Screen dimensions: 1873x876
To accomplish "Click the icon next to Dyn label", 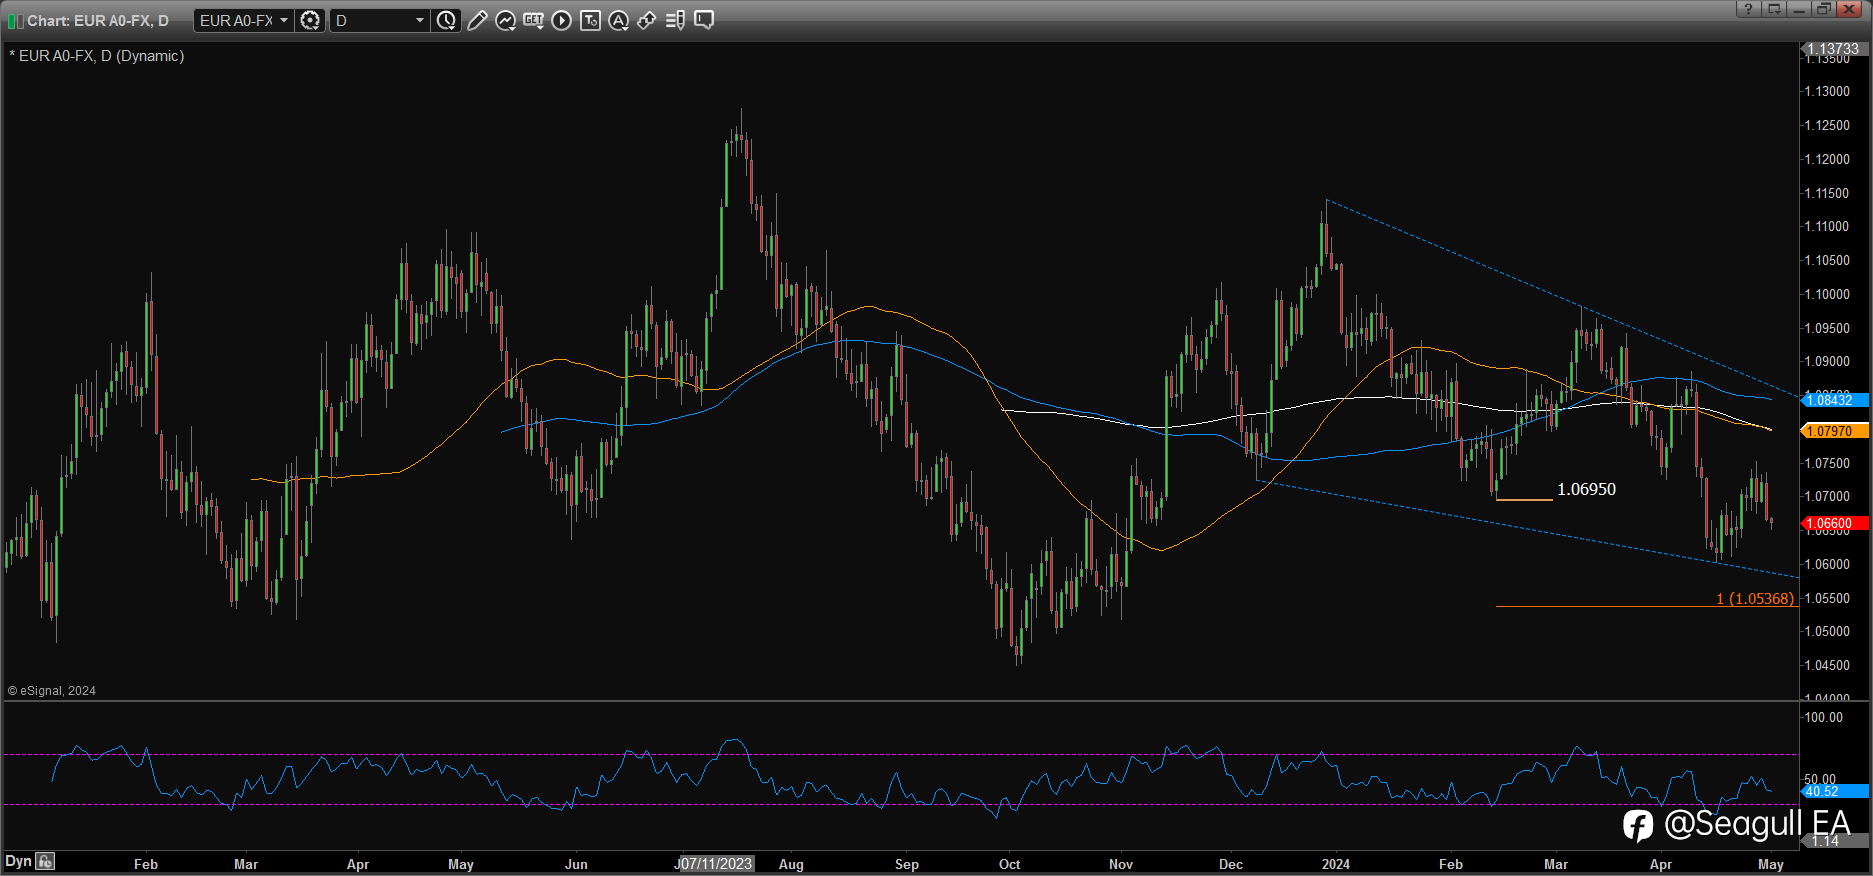I will coord(45,861).
